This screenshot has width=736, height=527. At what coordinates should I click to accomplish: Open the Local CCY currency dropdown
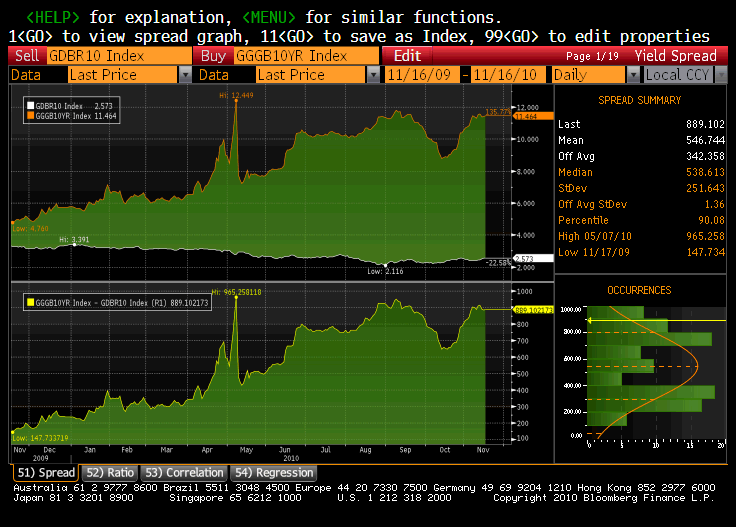click(722, 75)
